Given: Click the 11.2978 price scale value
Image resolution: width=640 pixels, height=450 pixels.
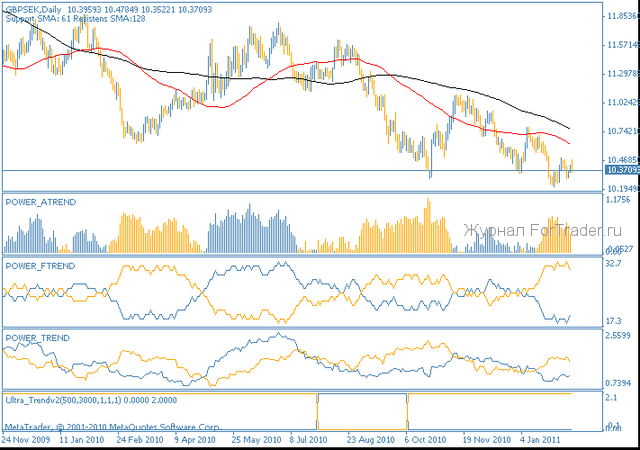Looking at the screenshot, I should [623, 74].
